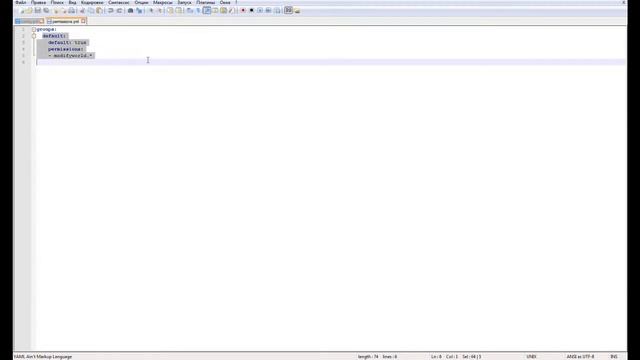640x360 pixels.
Task: Click the UNIX line-ending status field
Action: point(531,357)
